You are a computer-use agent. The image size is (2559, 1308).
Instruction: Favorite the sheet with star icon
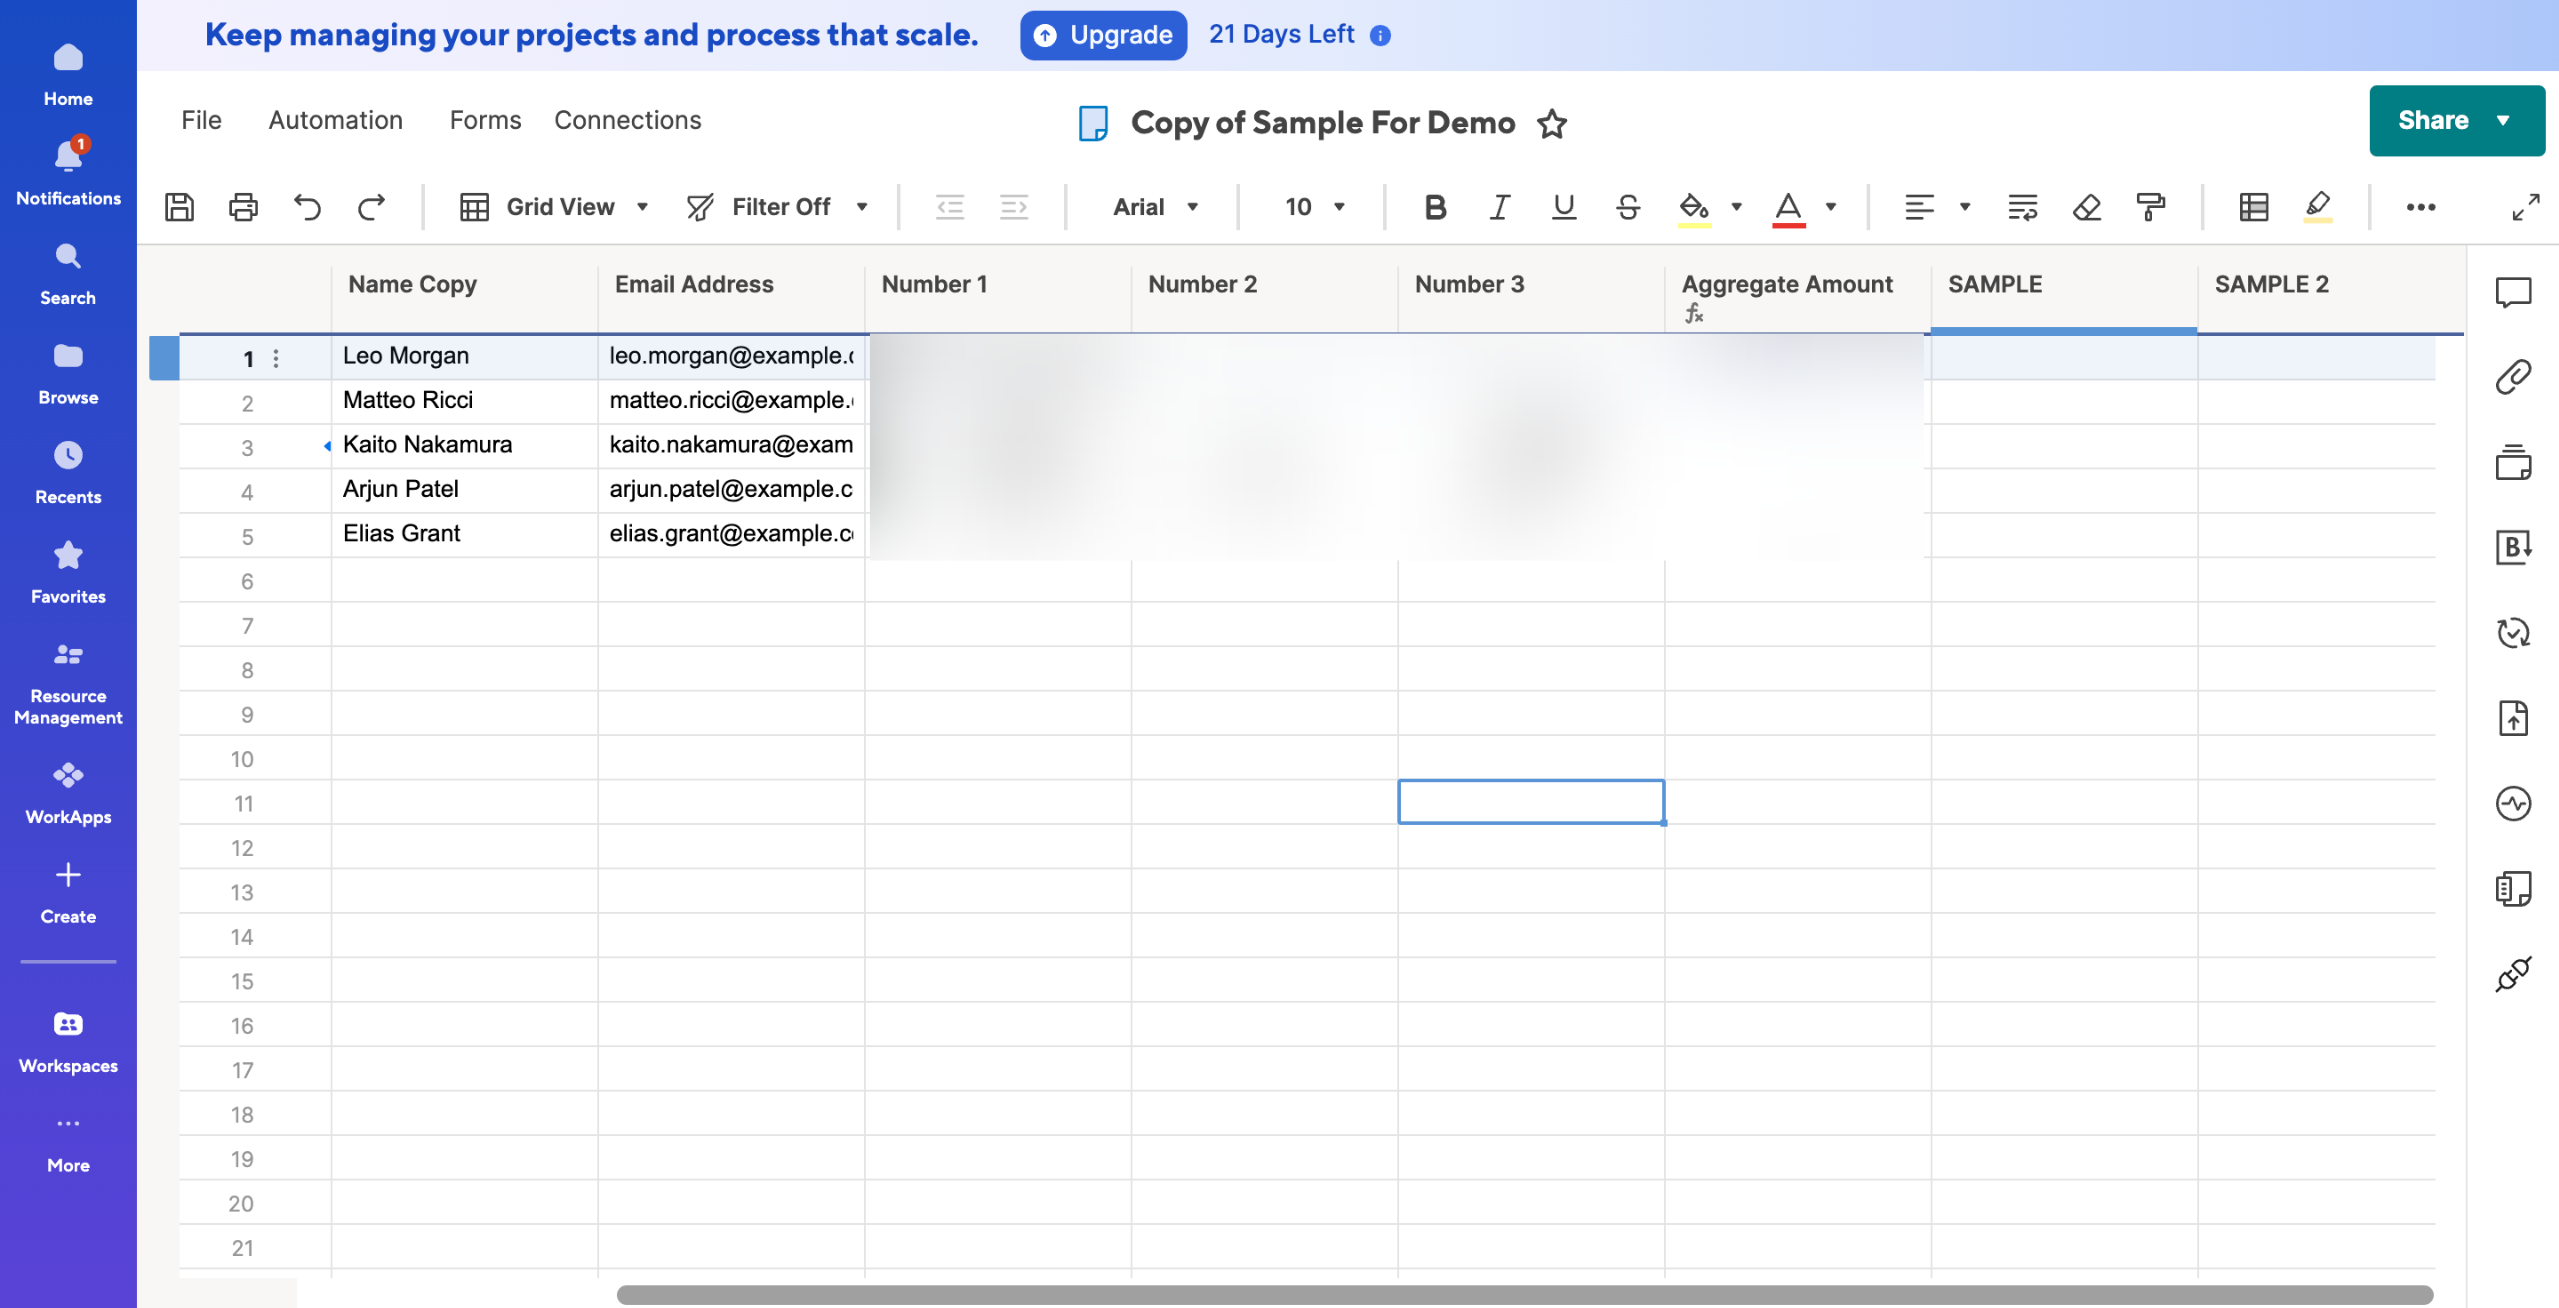[x=1551, y=123]
